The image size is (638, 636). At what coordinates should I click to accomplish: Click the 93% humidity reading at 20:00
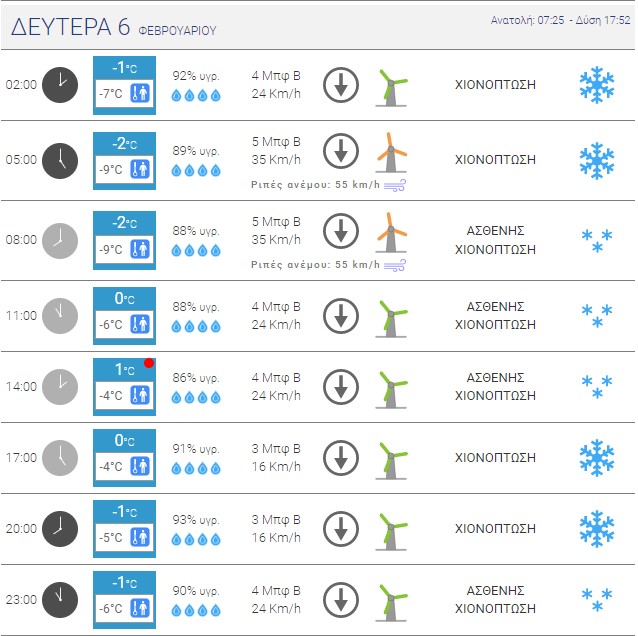tap(196, 520)
